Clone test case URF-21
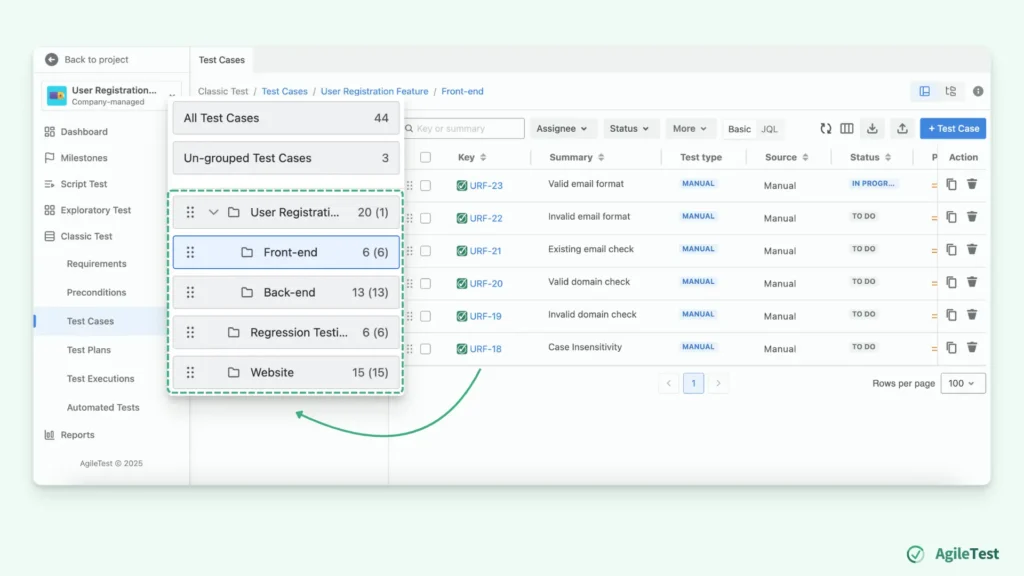Image resolution: width=1024 pixels, height=576 pixels. (x=952, y=250)
